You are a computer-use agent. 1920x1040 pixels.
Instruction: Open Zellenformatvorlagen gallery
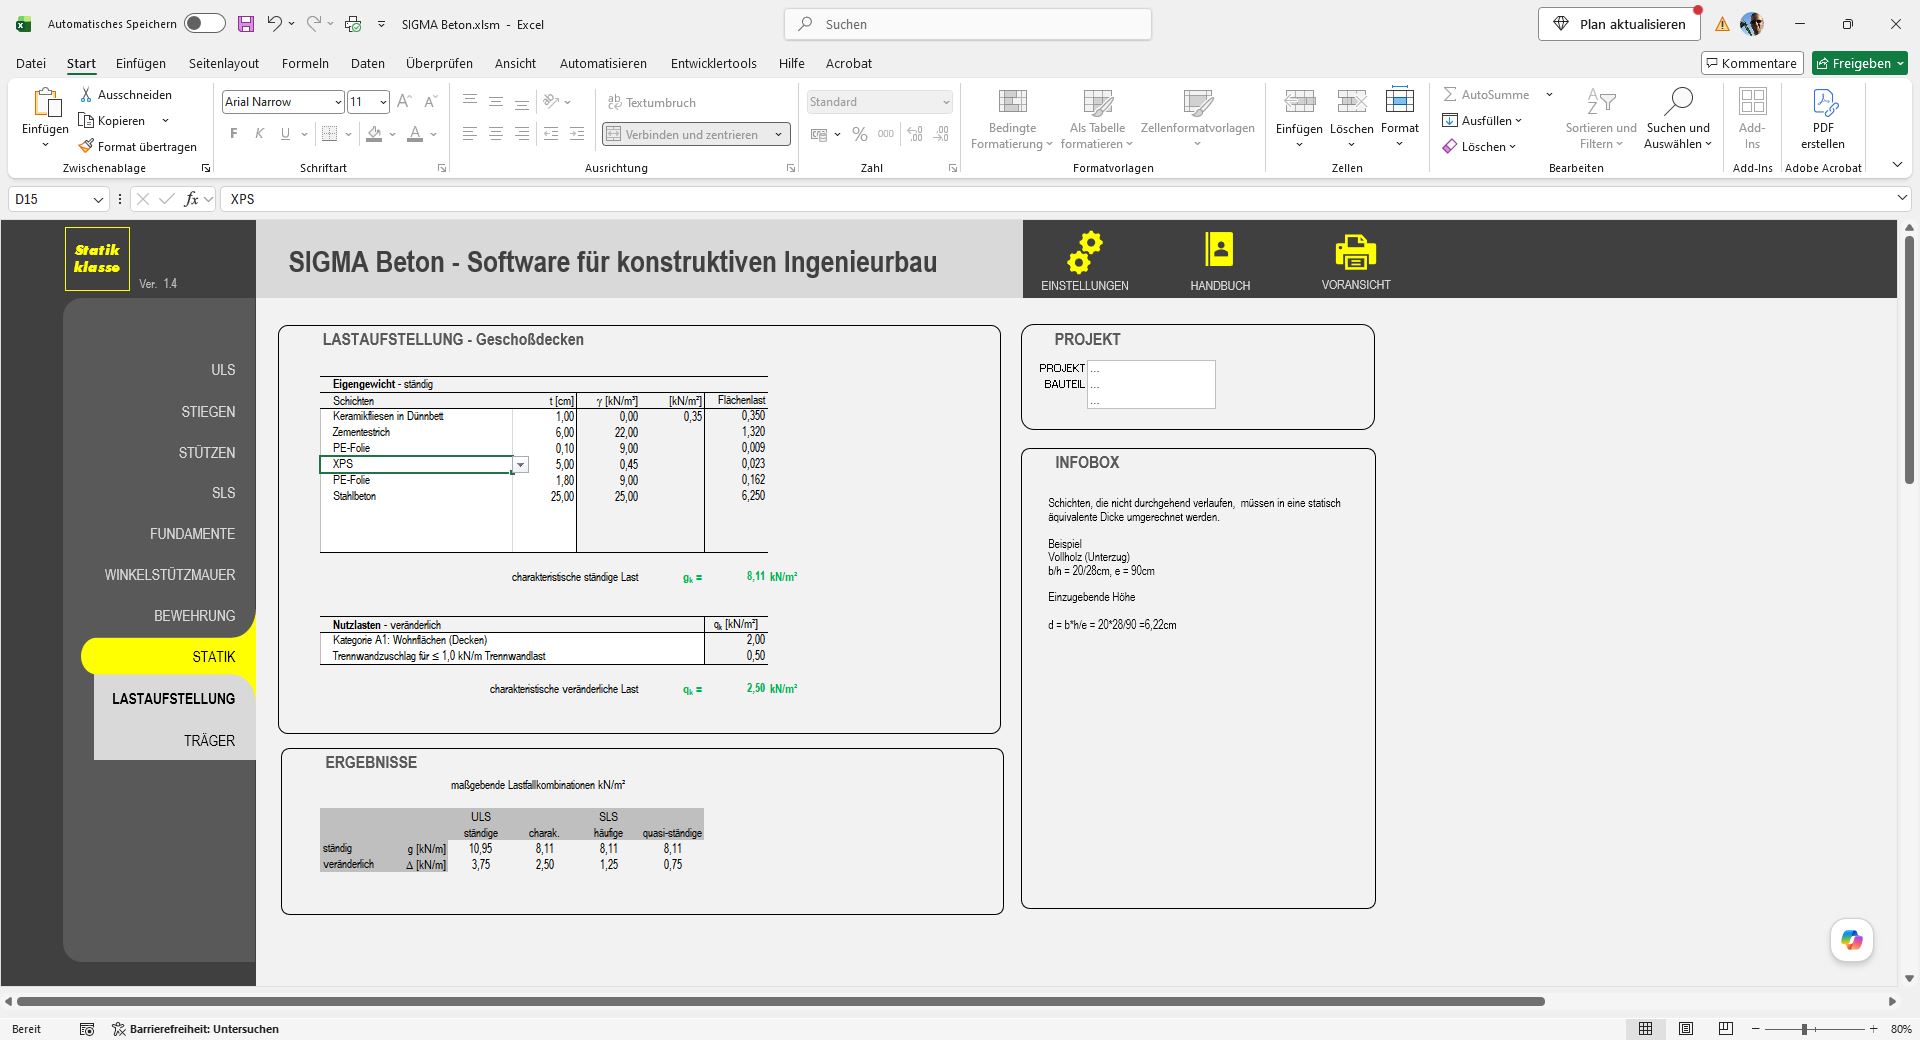[1198, 119]
